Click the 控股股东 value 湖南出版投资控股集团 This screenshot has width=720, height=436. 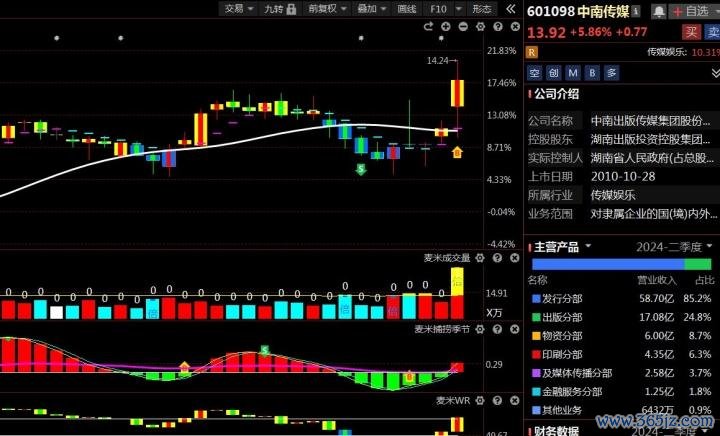tap(651, 139)
